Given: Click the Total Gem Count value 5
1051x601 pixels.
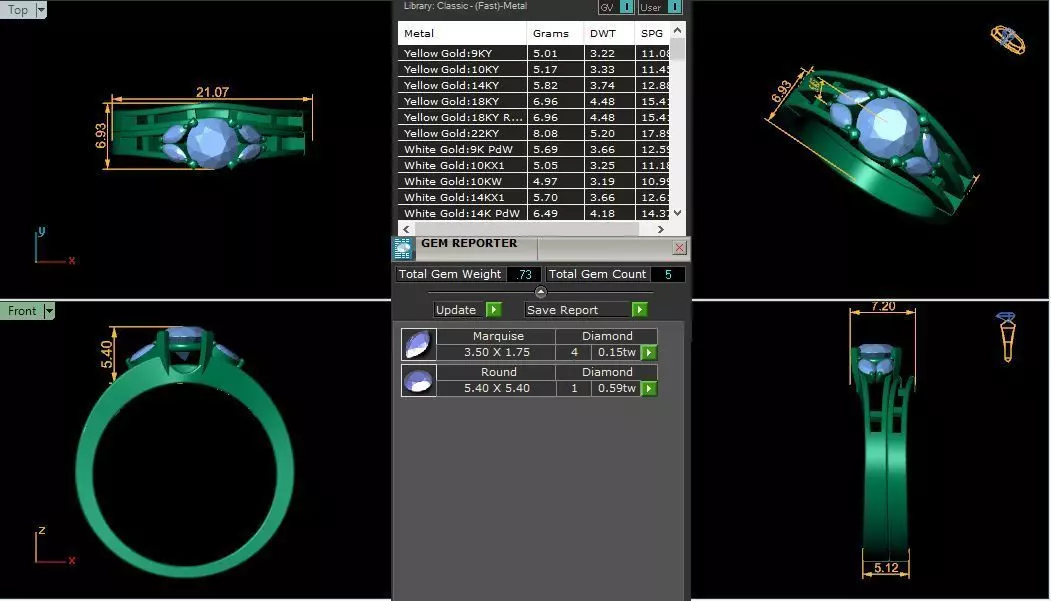Looking at the screenshot, I should click(x=668, y=274).
